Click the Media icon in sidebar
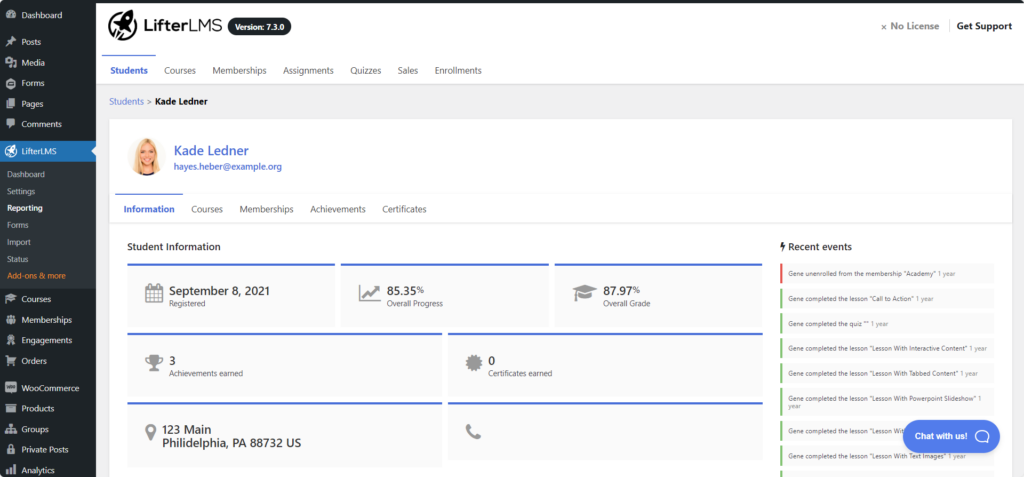 (x=11, y=63)
